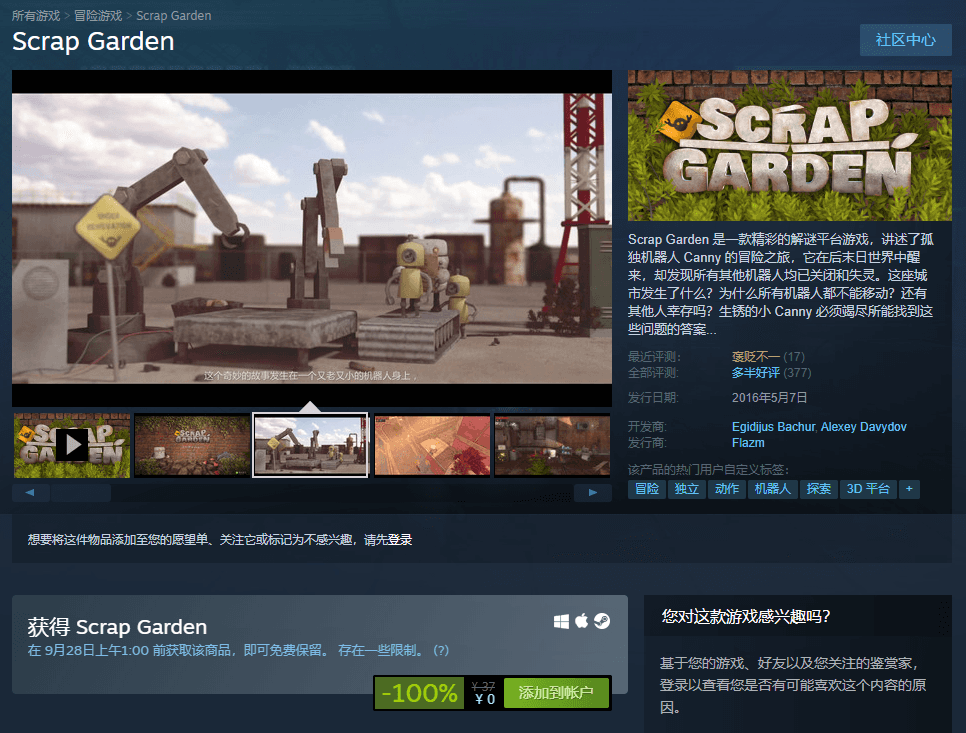Image resolution: width=966 pixels, height=733 pixels.
Task: Open developer Egidijus Bachur page
Action: click(773, 427)
